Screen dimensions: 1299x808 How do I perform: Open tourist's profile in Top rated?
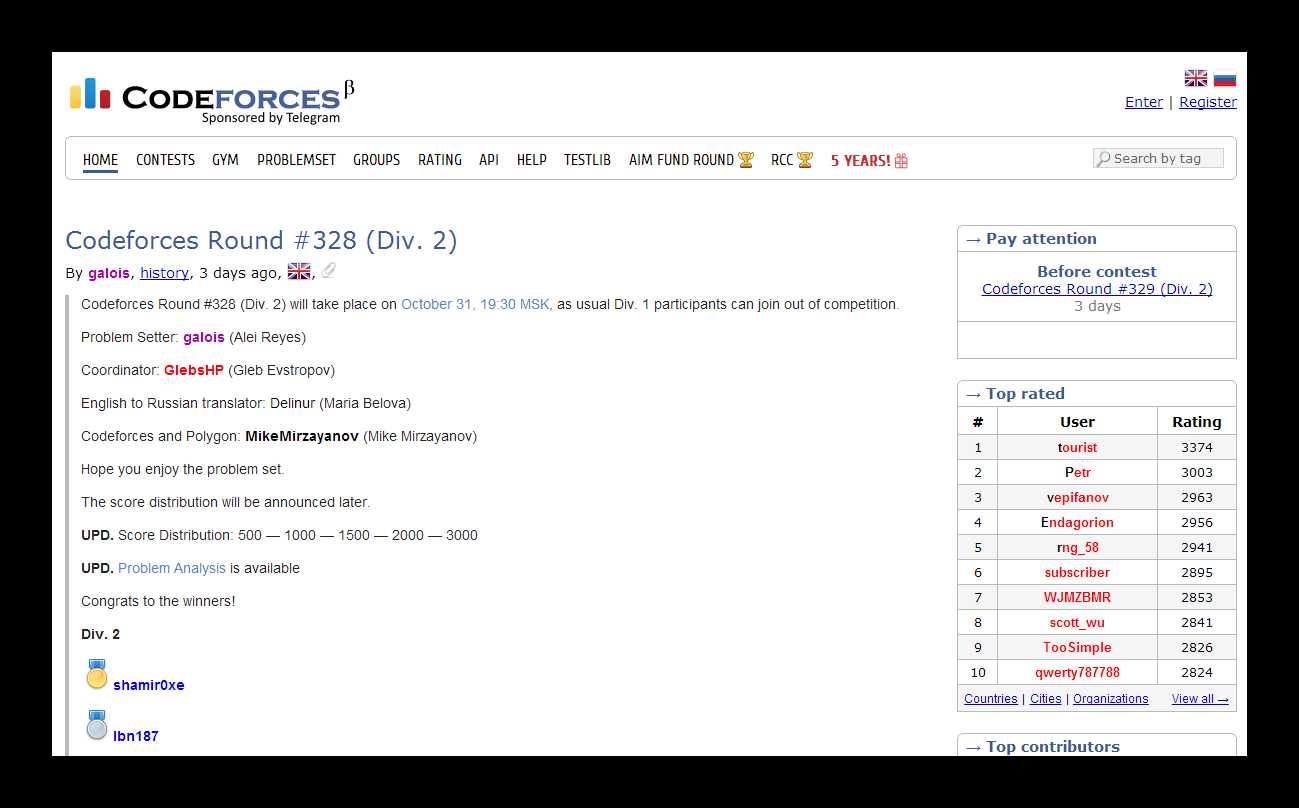1077,447
